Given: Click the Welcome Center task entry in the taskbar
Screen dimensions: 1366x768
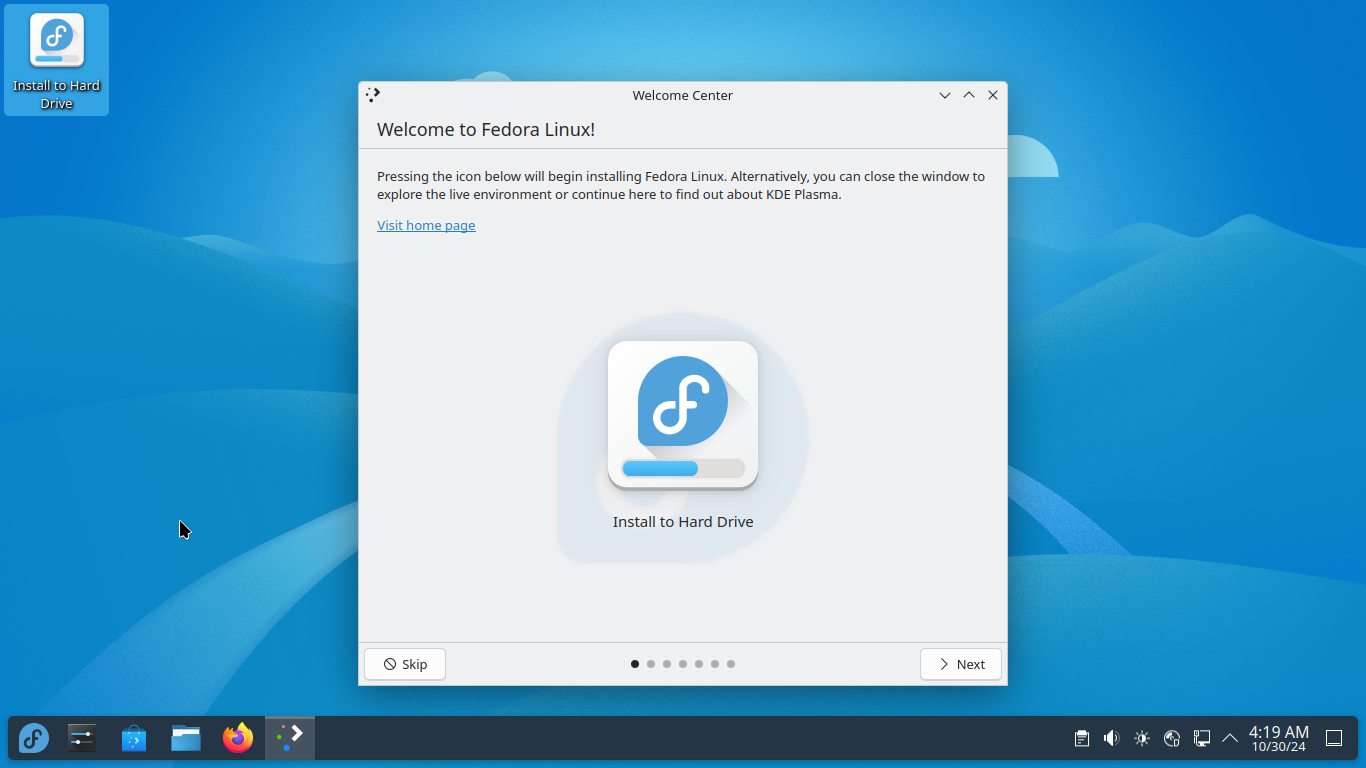Looking at the screenshot, I should pos(290,738).
